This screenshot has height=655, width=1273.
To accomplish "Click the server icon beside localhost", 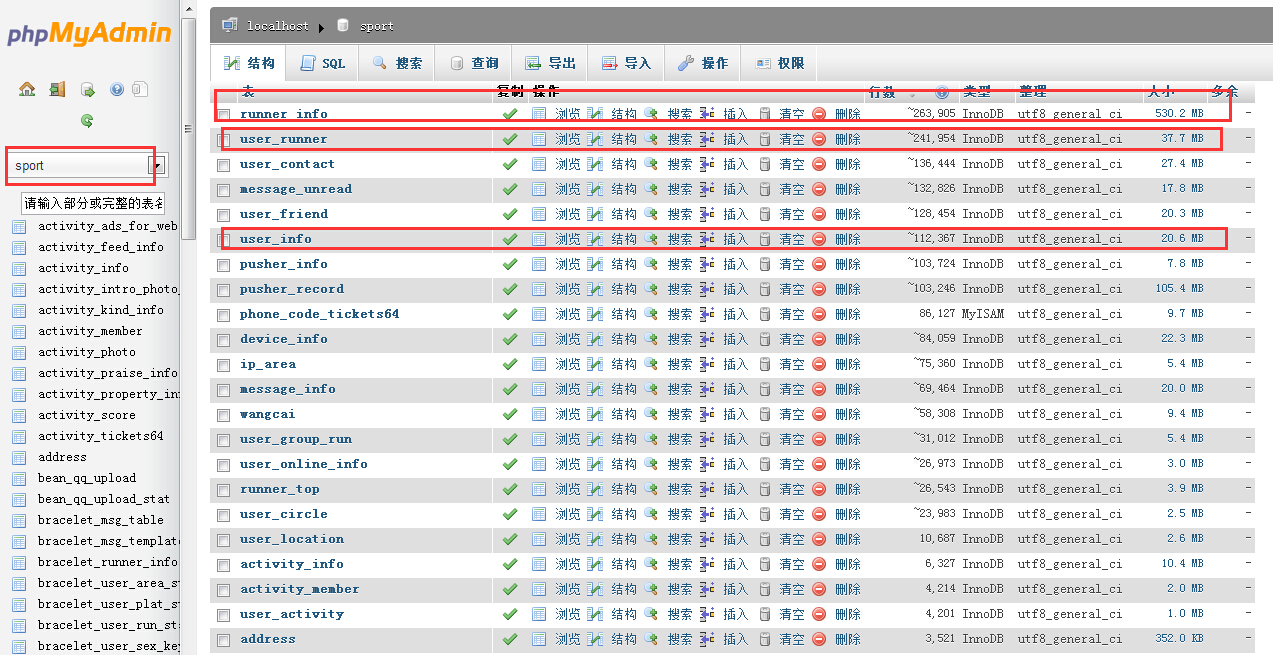I will pyautogui.click(x=230, y=25).
